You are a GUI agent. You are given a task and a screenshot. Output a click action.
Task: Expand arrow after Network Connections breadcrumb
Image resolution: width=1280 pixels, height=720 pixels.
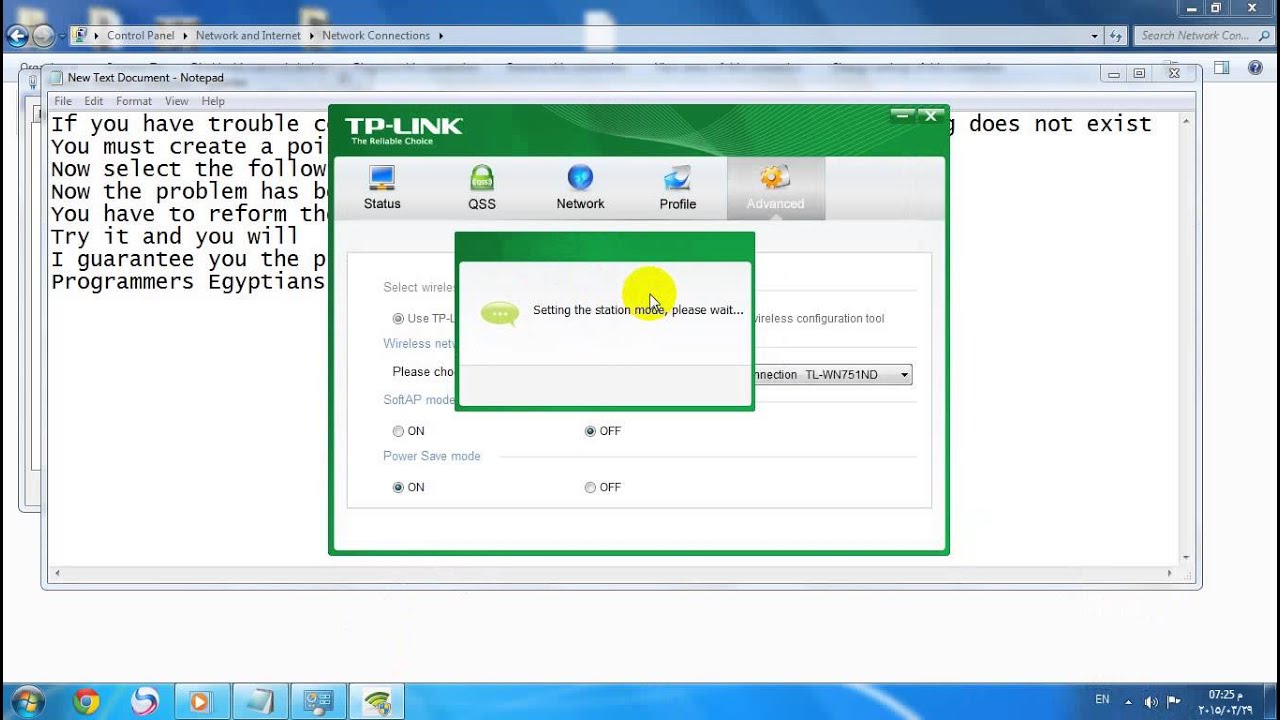coord(440,35)
